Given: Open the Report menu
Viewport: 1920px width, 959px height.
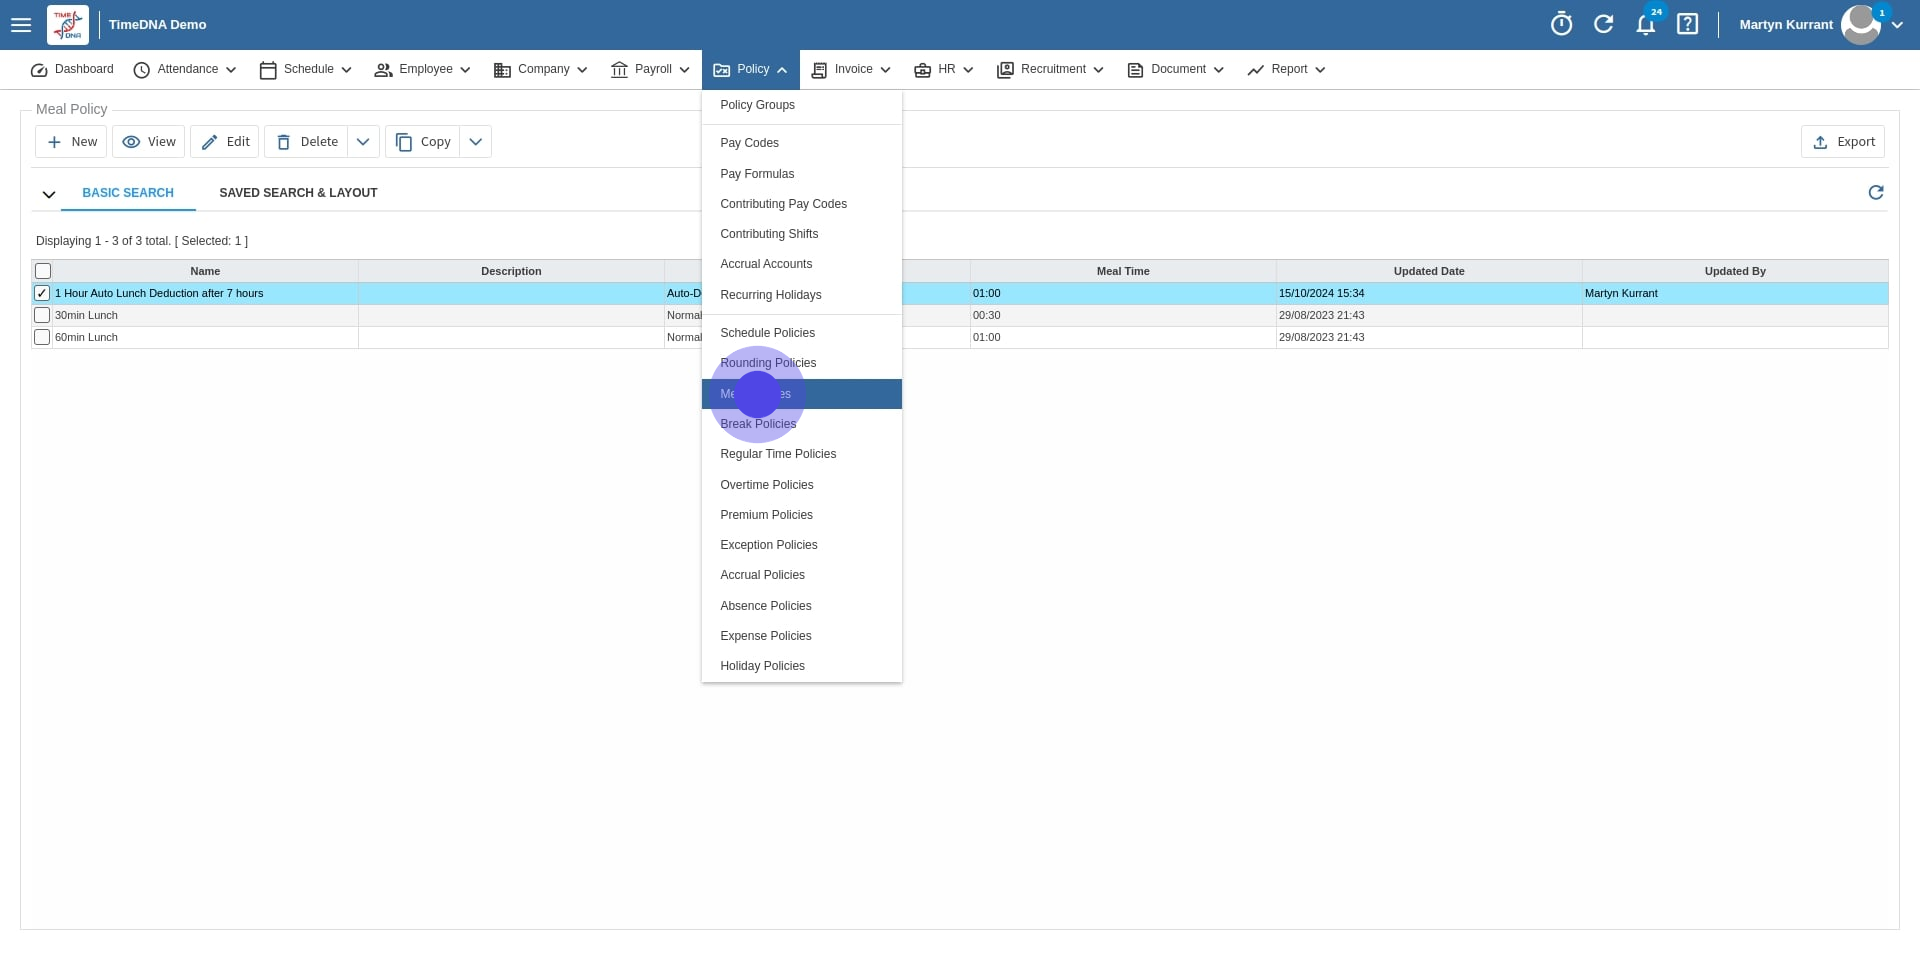Looking at the screenshot, I should pyautogui.click(x=1287, y=69).
